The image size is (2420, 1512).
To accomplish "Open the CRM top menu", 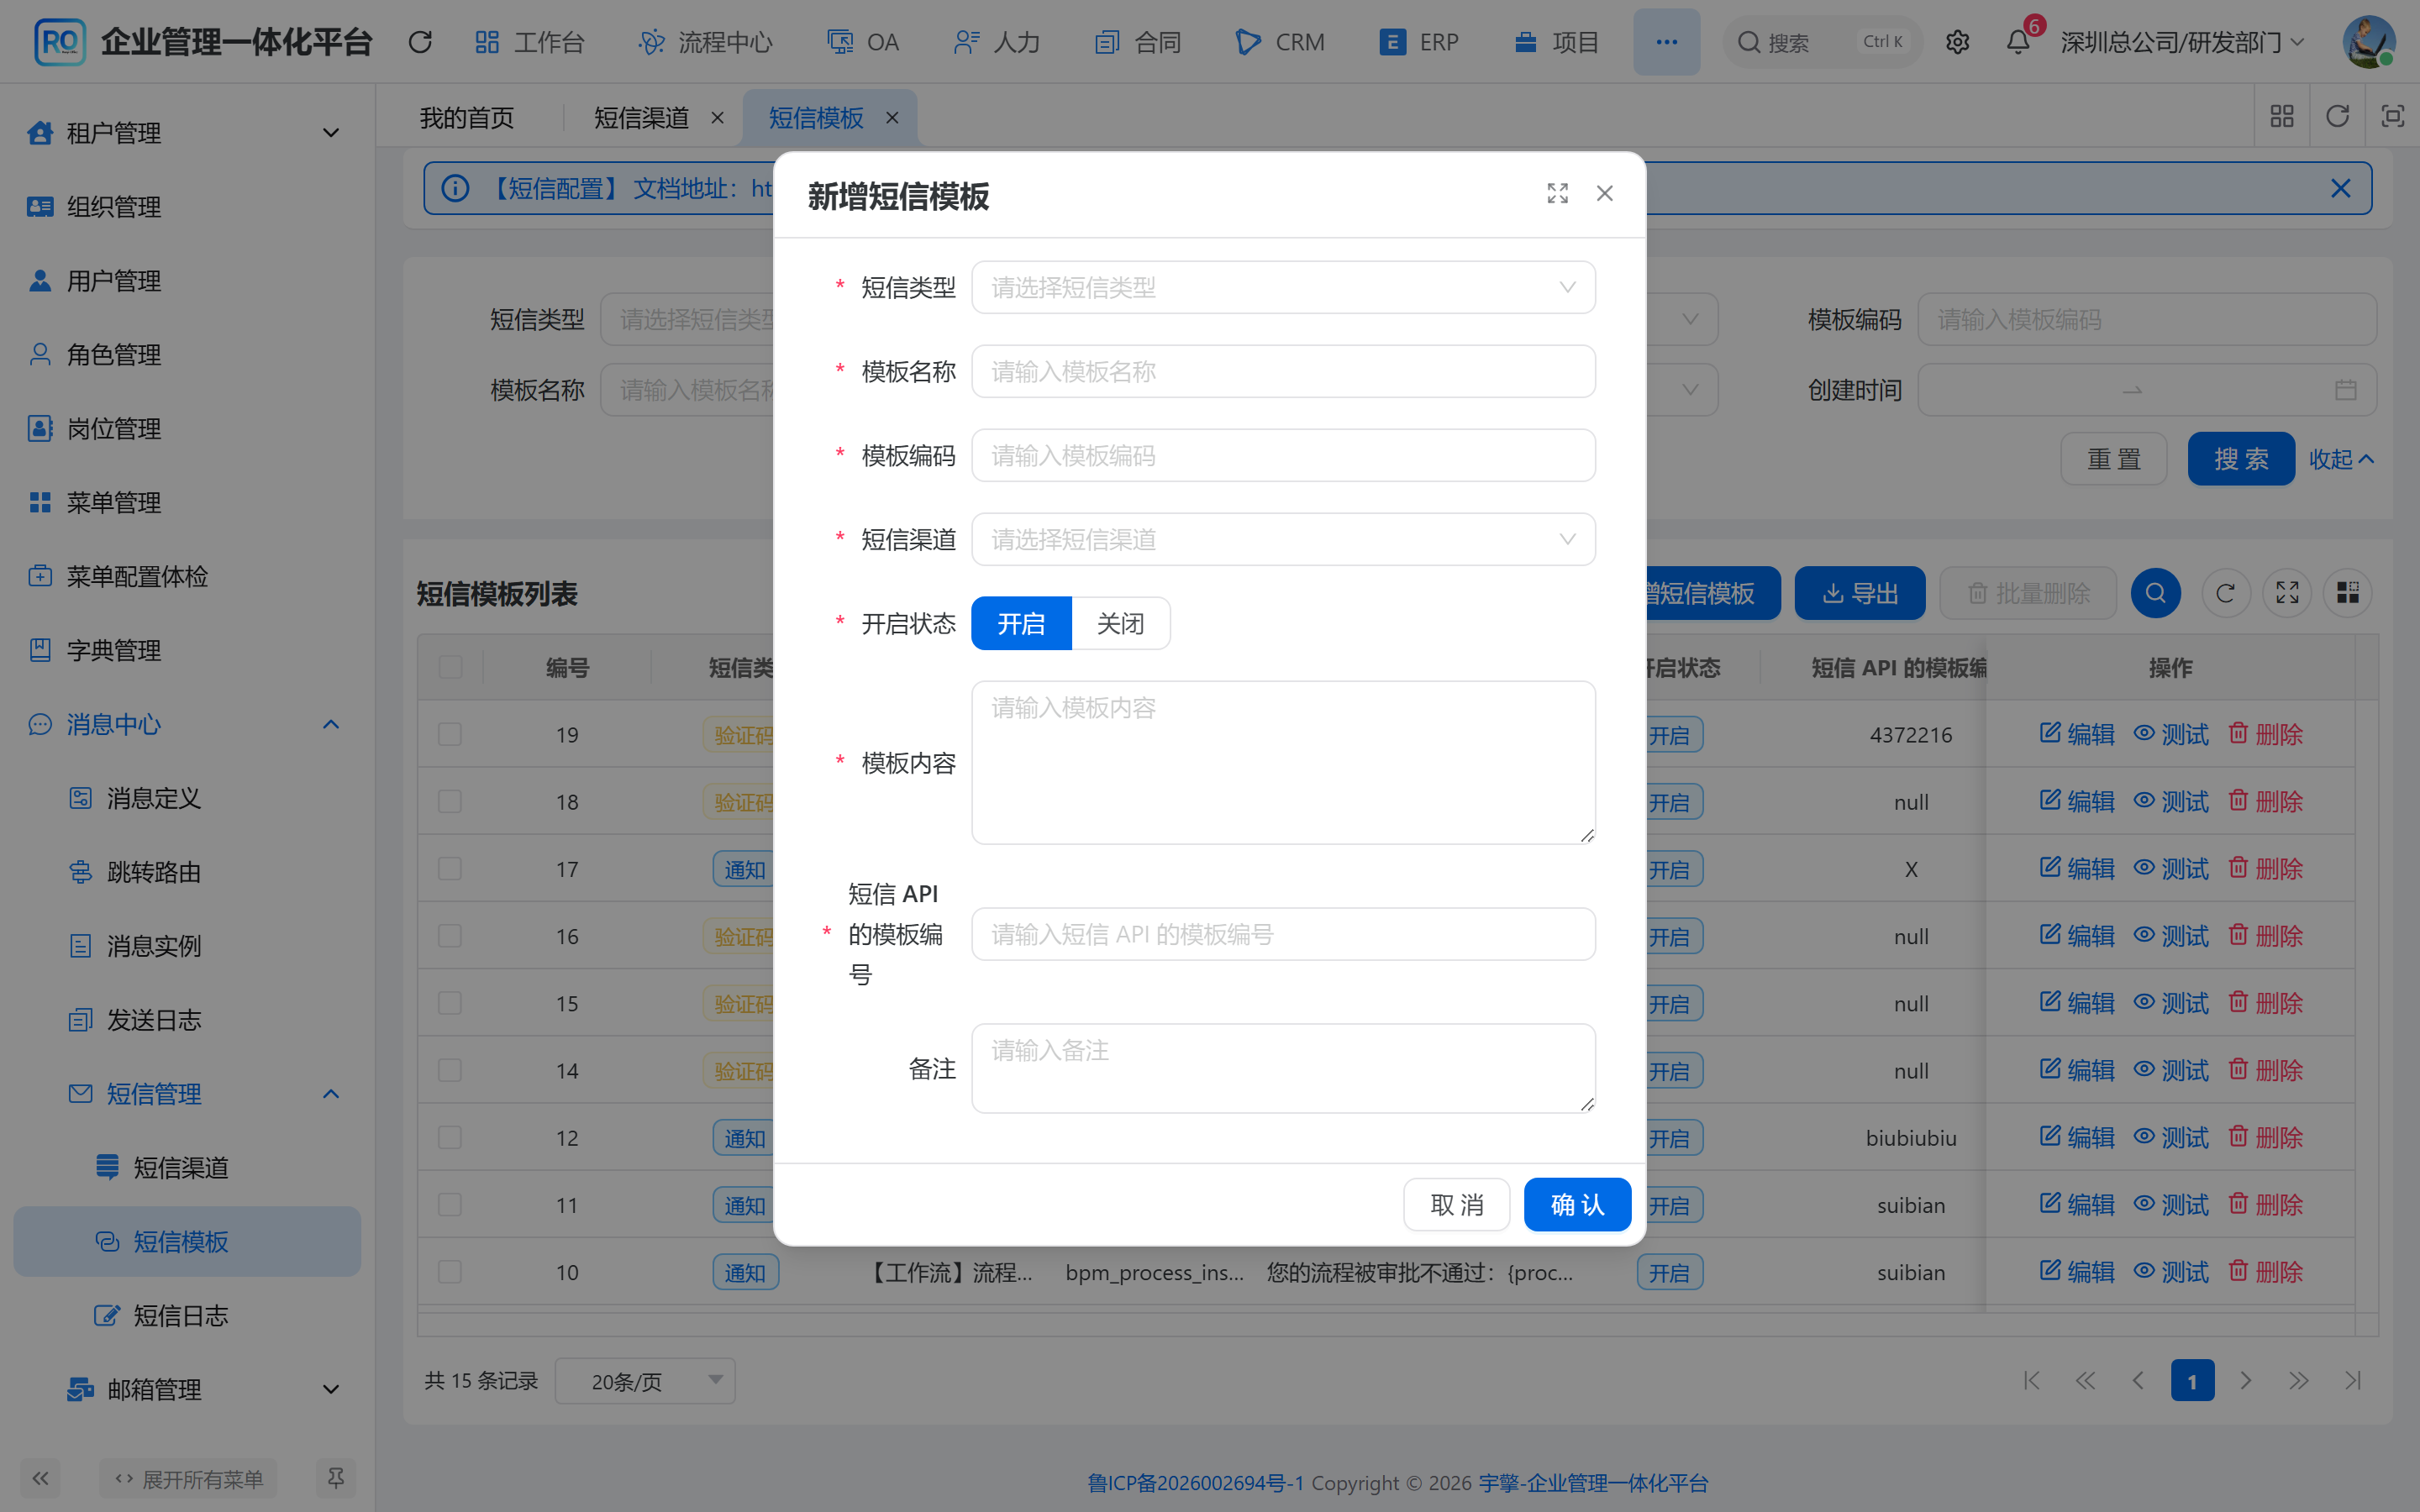I will [1279, 42].
